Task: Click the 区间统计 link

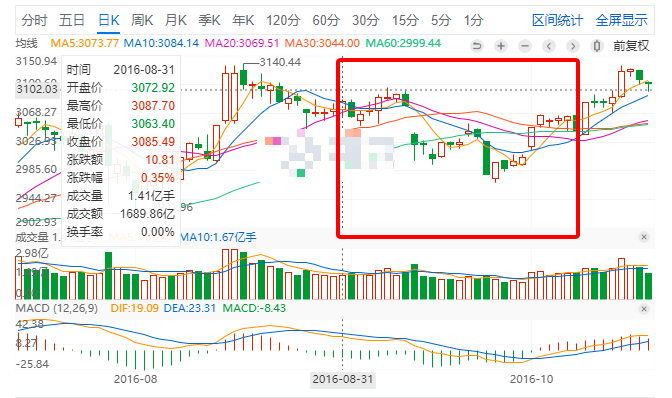Action: 557,20
